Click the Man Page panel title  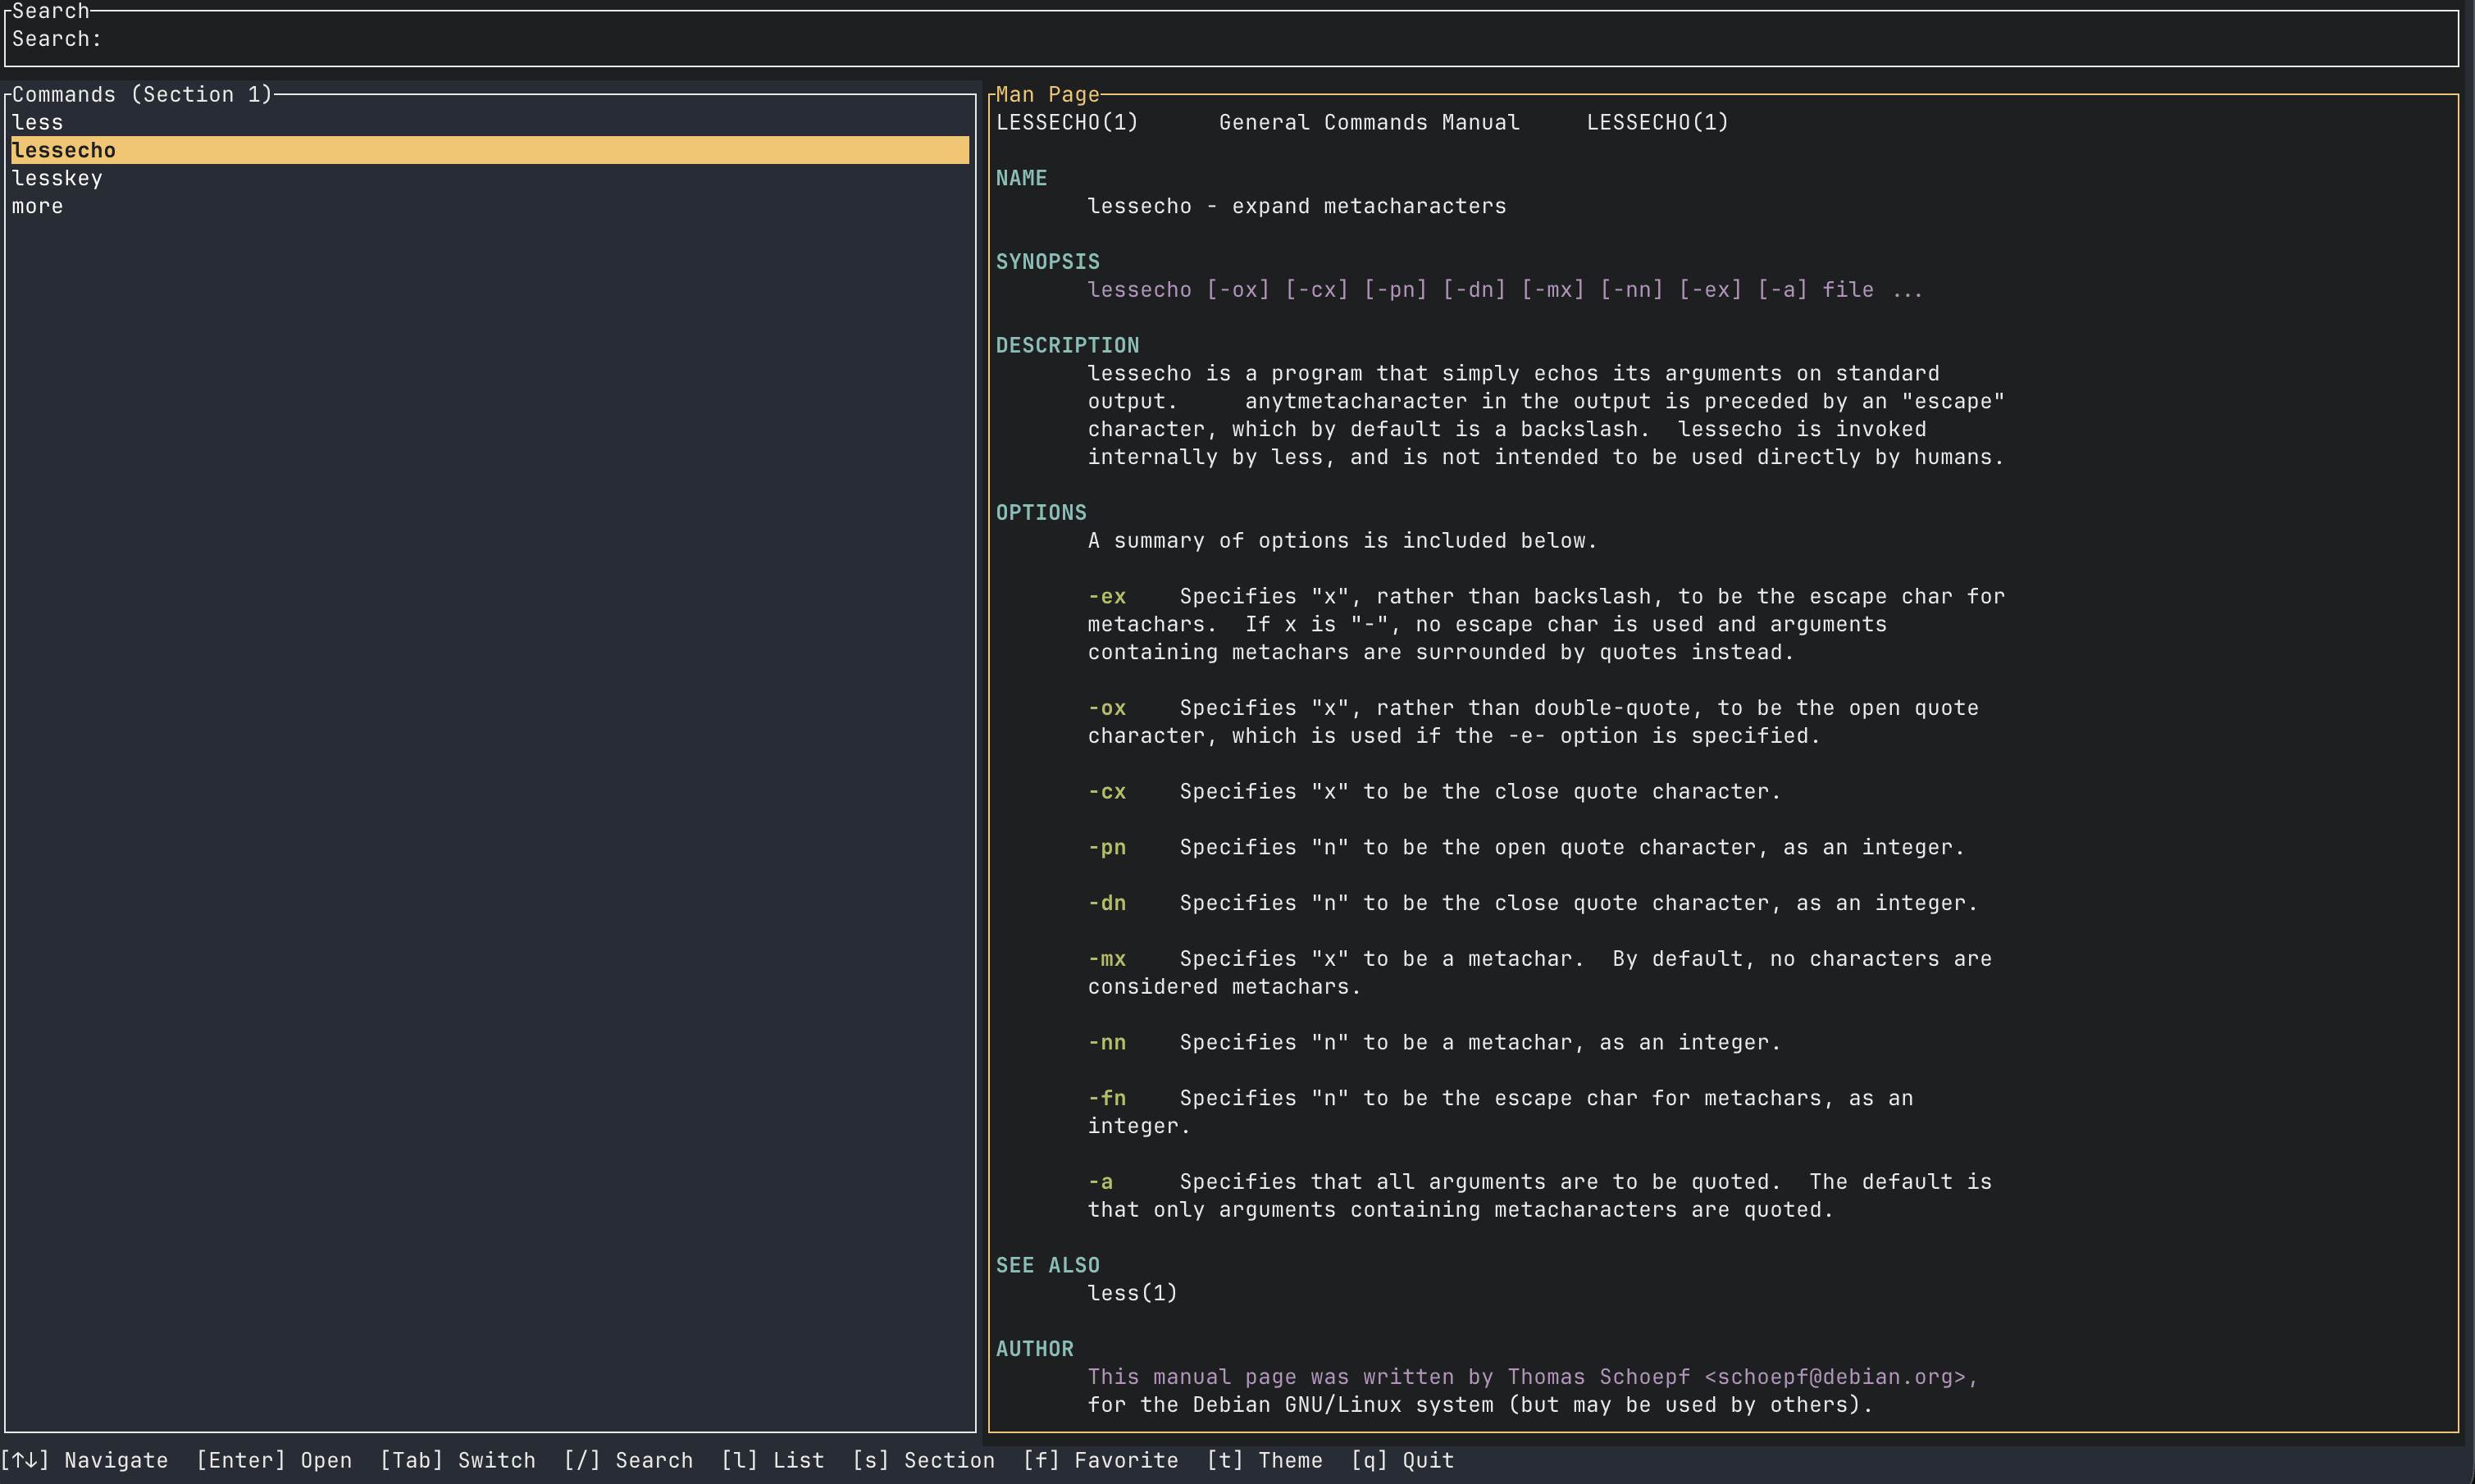[1046, 94]
